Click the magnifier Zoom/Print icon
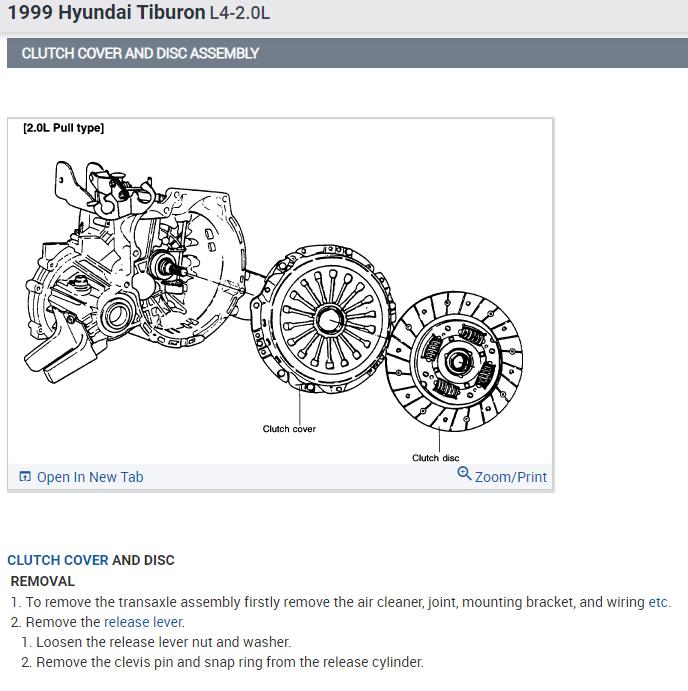 pos(464,473)
